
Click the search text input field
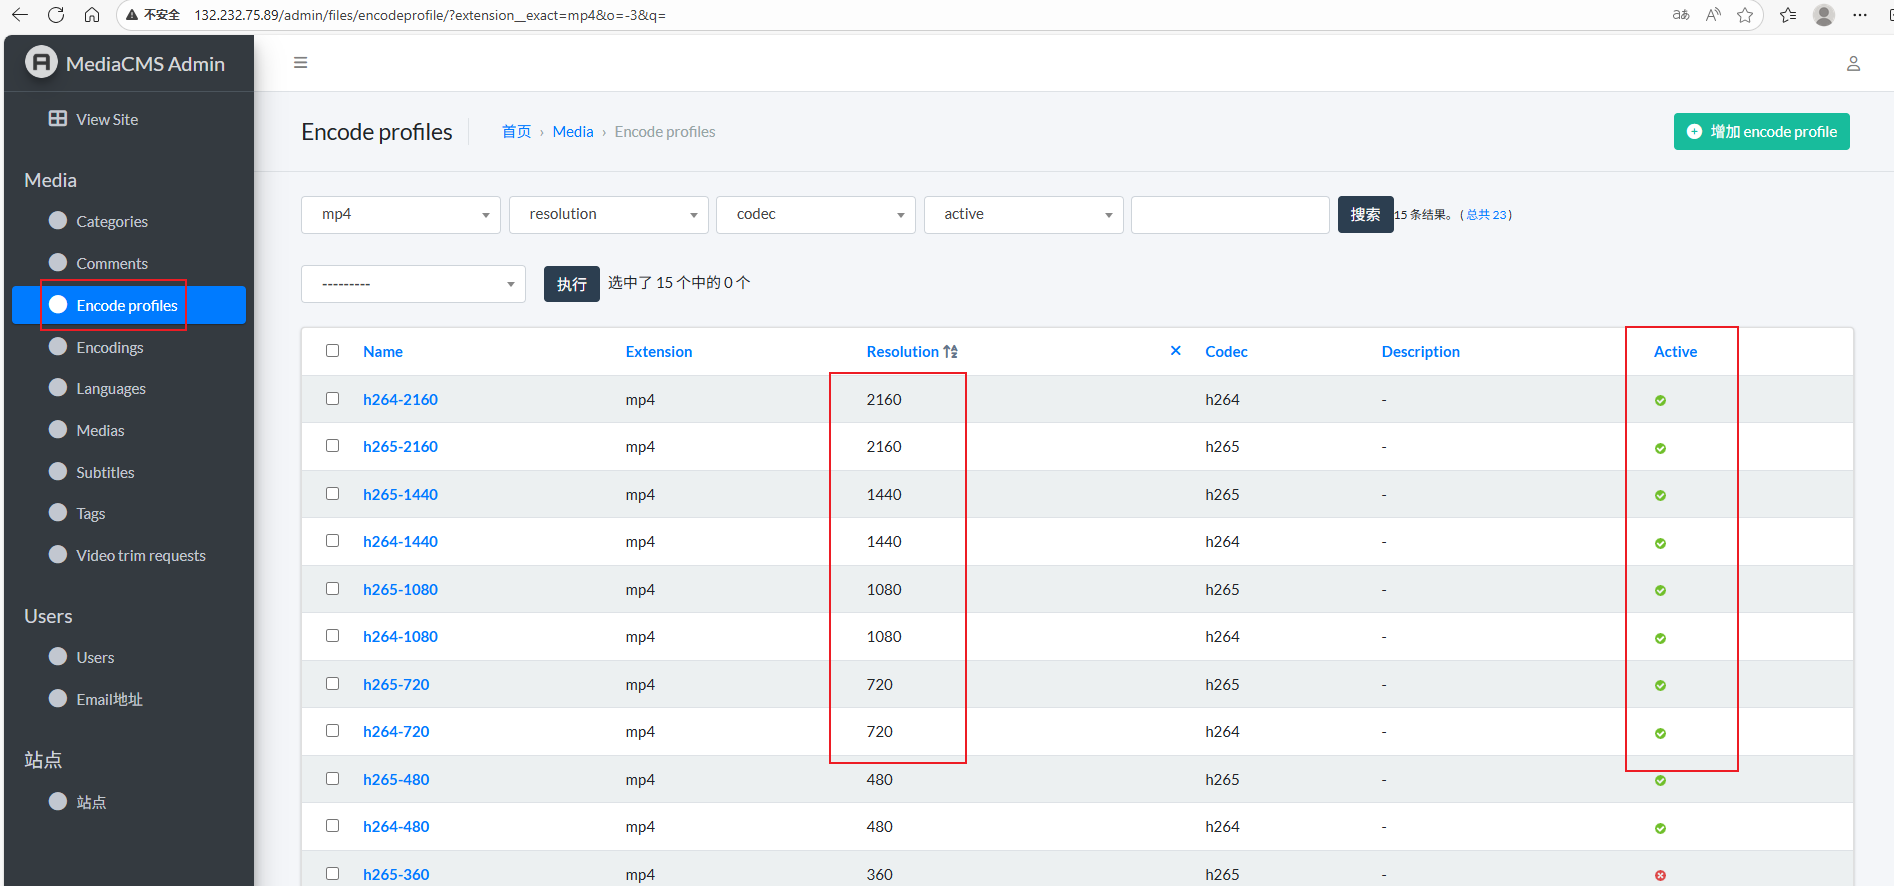pos(1230,214)
